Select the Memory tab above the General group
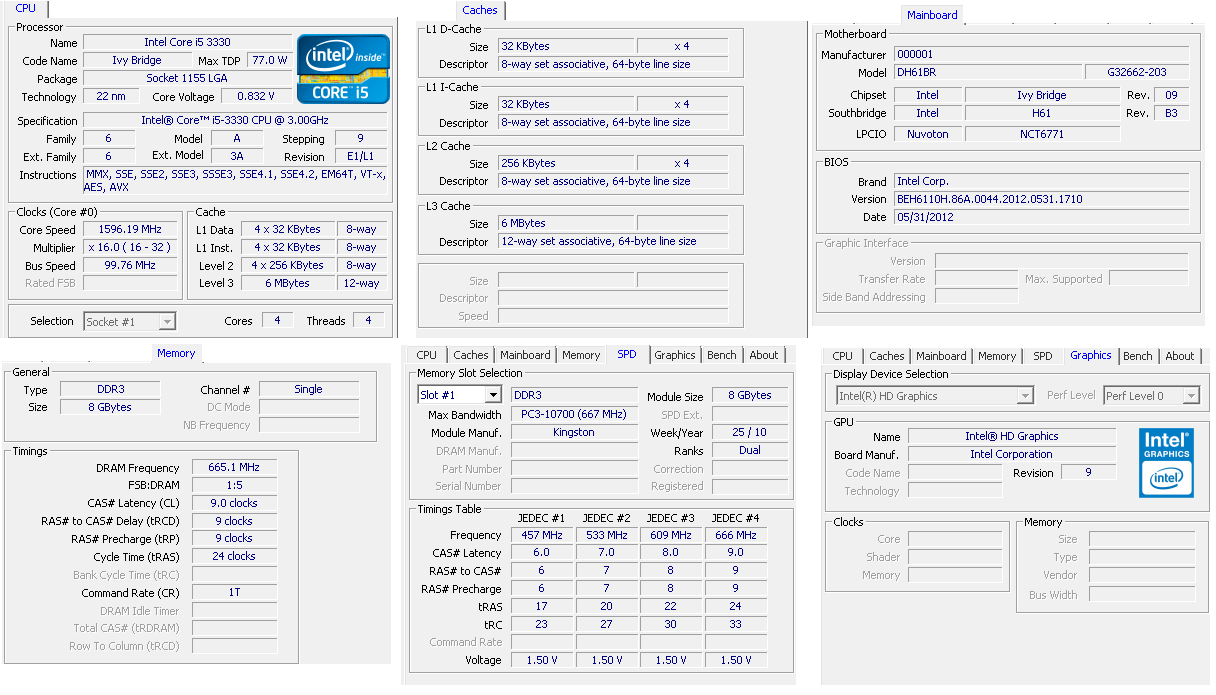This screenshot has width=1216, height=695. pyautogui.click(x=176, y=353)
